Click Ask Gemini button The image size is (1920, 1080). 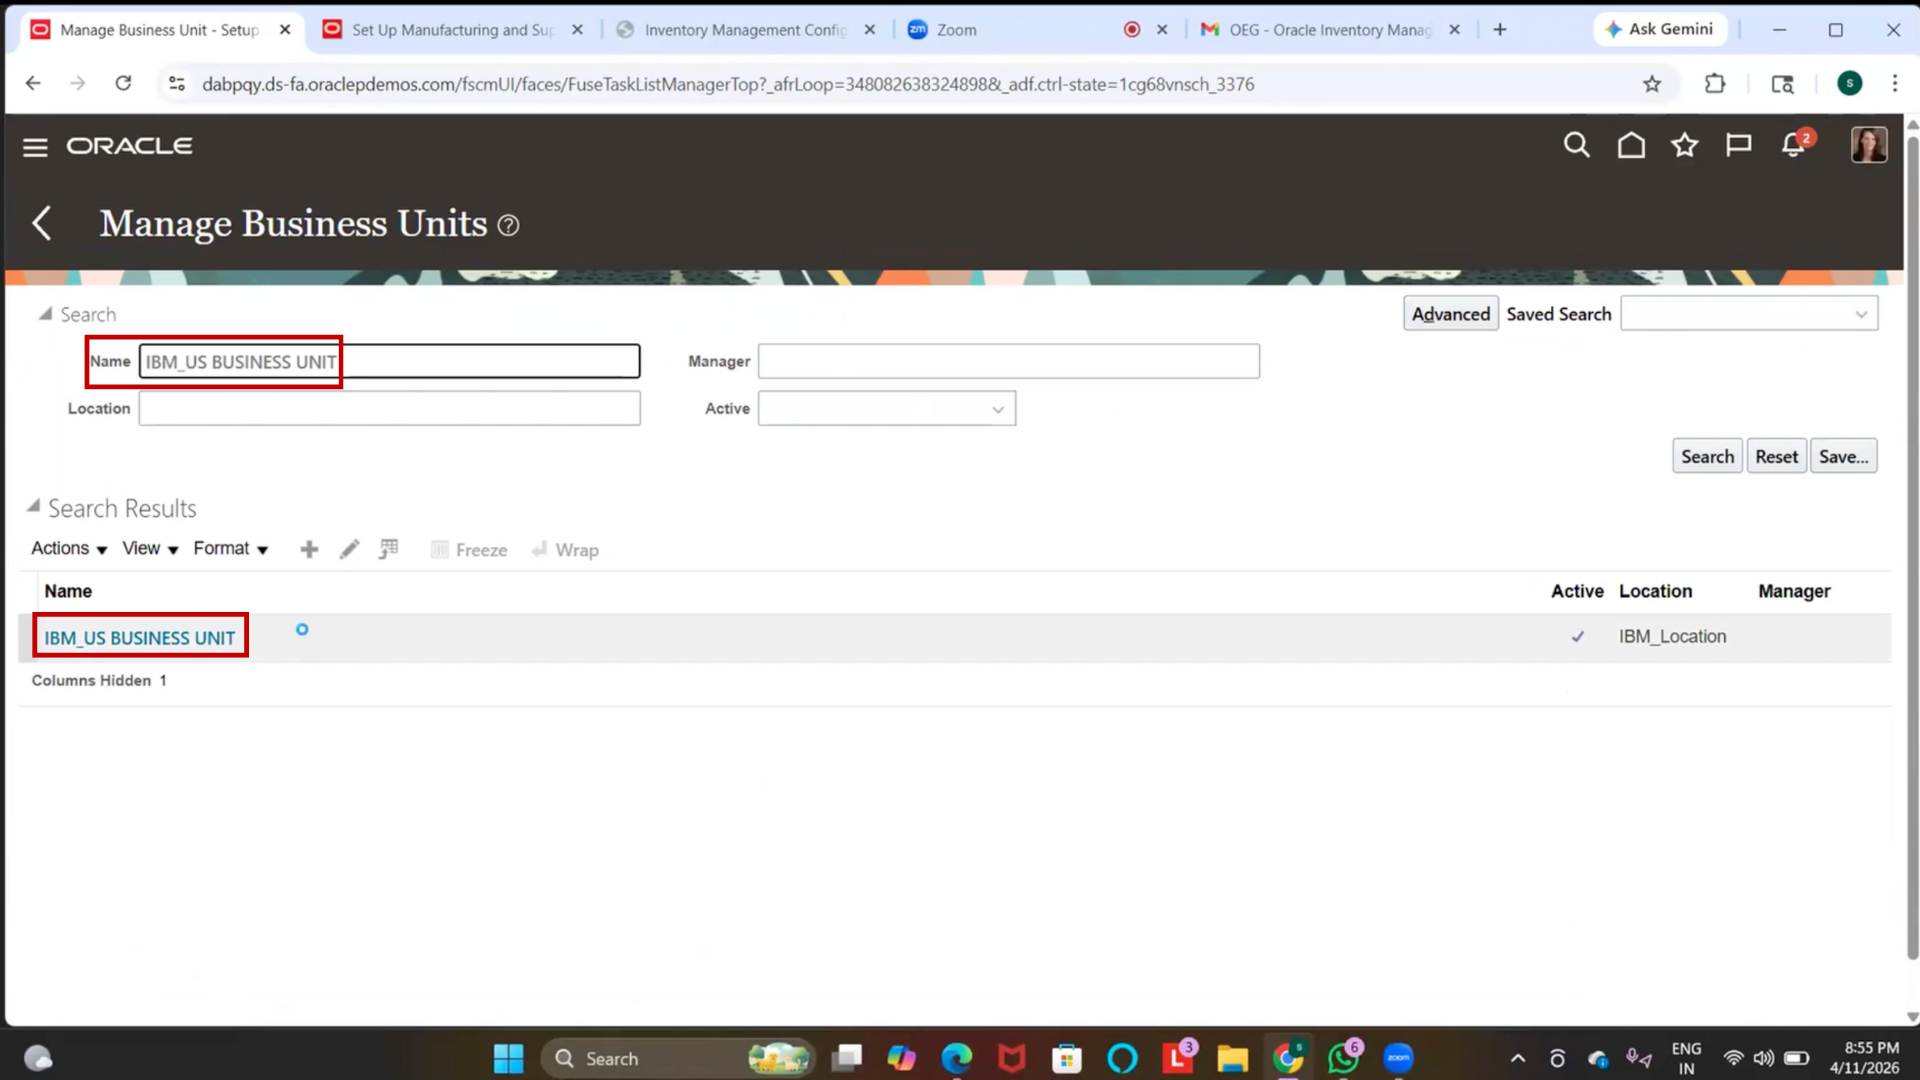(x=1659, y=29)
